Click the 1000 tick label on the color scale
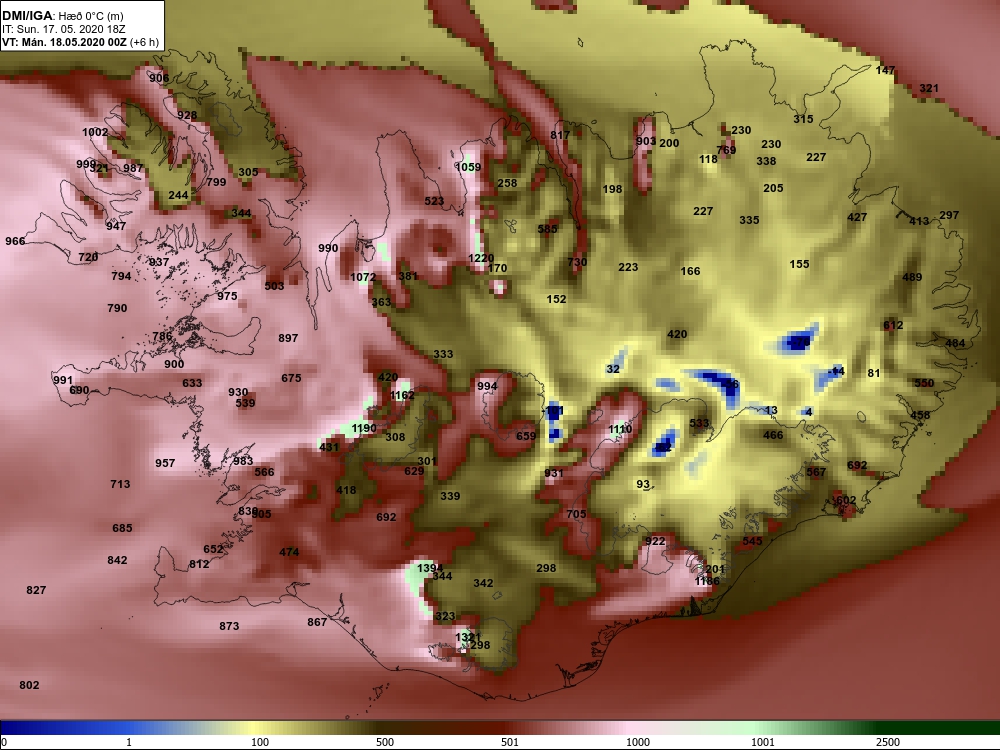 tap(638, 742)
